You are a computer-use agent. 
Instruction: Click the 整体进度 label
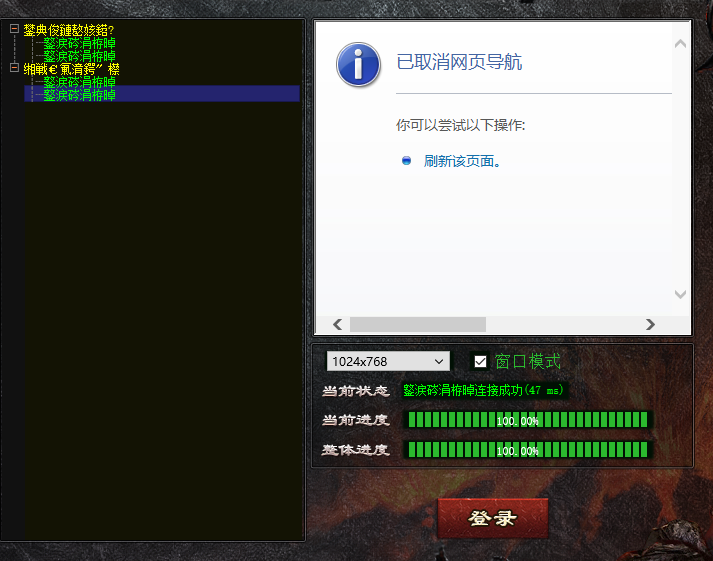tap(356, 450)
